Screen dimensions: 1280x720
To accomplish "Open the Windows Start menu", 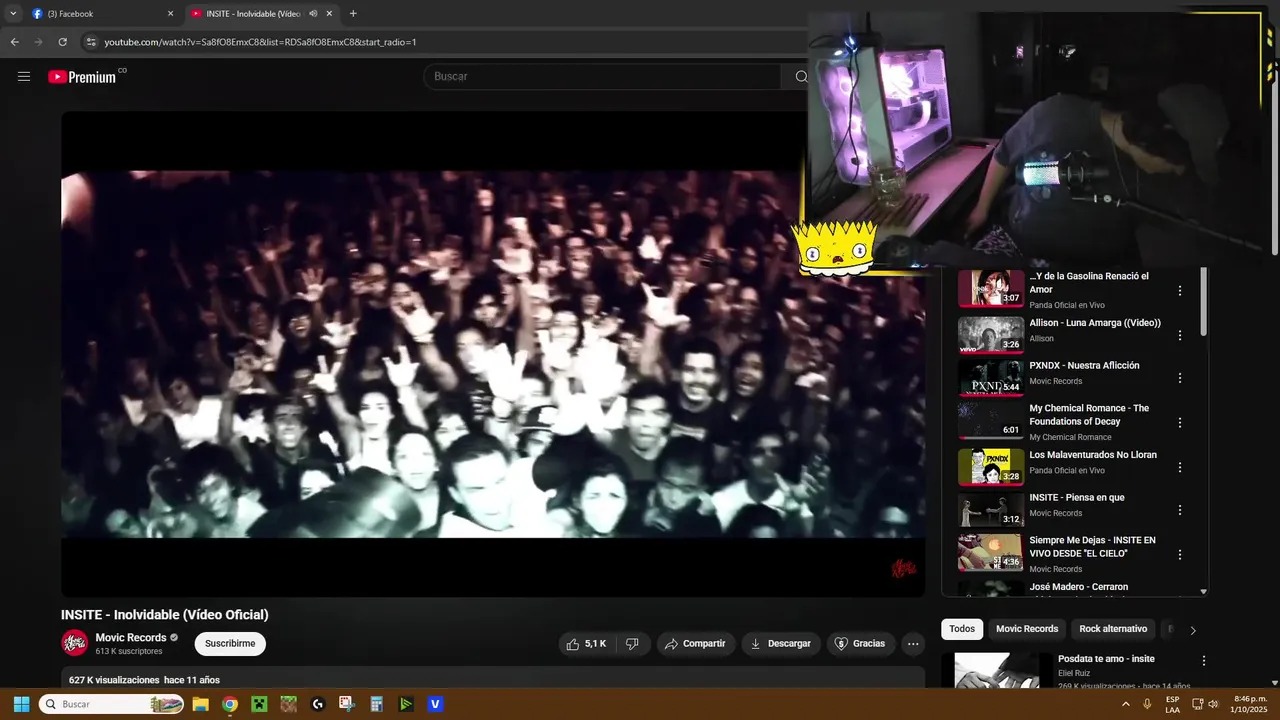I will pos(21,704).
